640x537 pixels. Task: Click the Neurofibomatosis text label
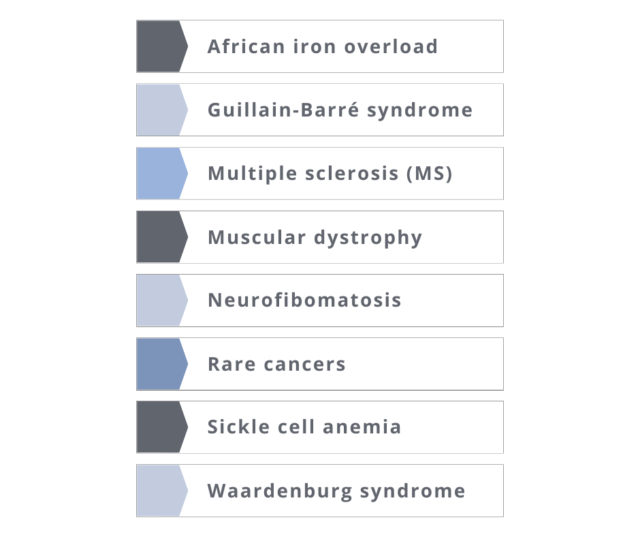(304, 300)
